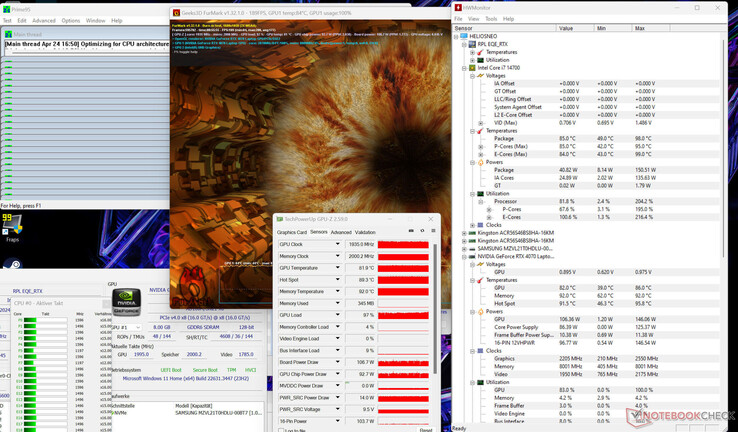Click the GPU-Z refresh icon

[422, 231]
